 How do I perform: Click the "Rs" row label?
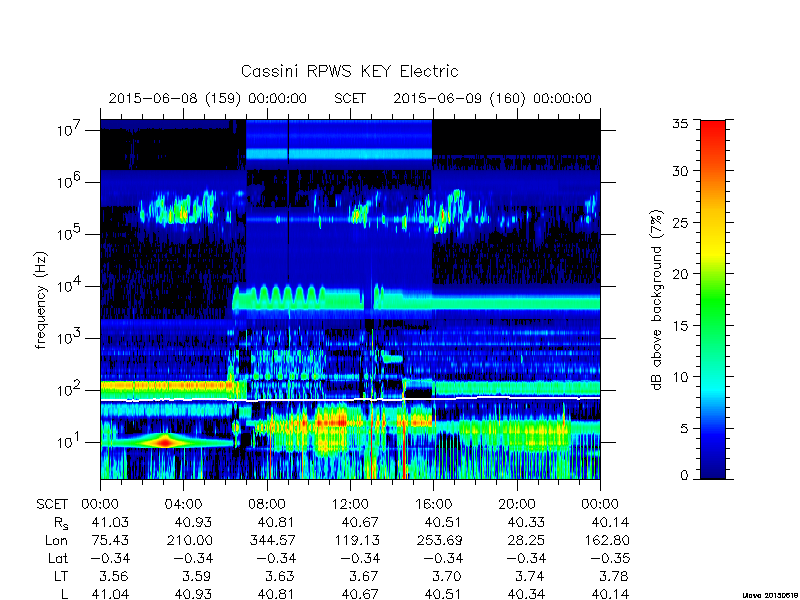60,523
